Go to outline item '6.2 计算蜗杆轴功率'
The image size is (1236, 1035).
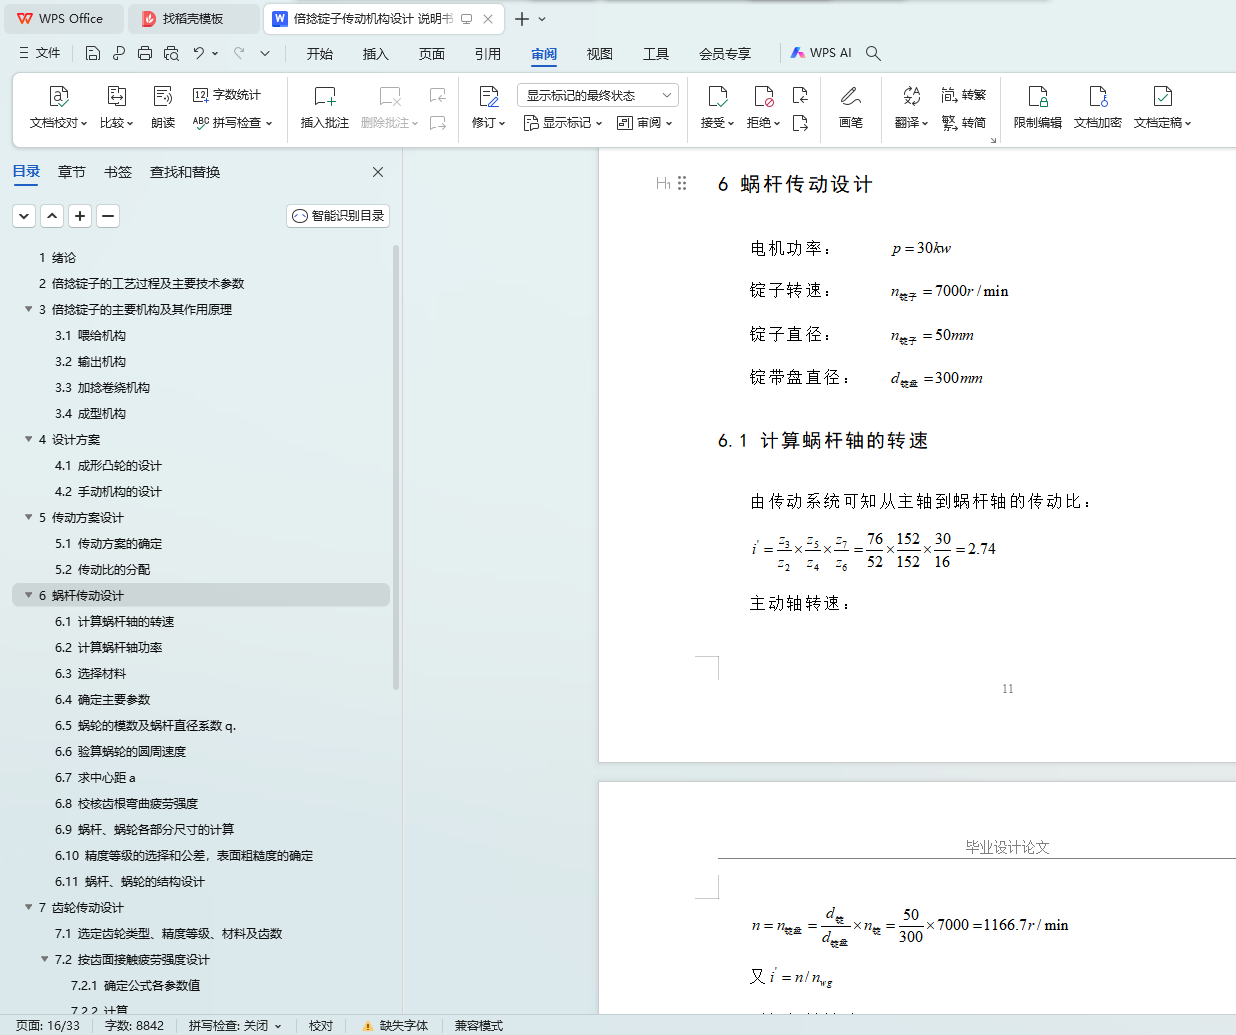(109, 647)
